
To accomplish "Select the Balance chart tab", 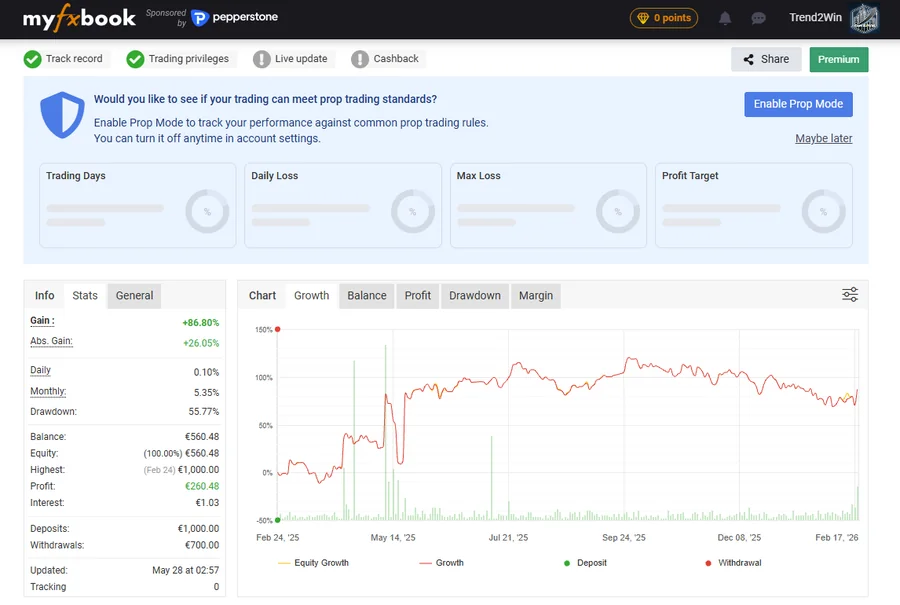I will pyautogui.click(x=367, y=296).
